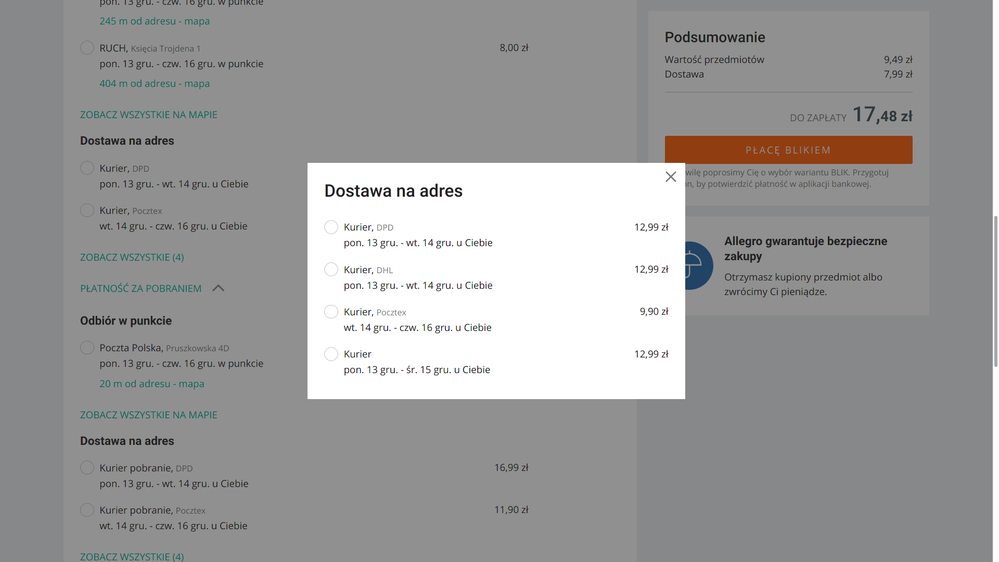Click Dostawa 7,99 zł value
The width and height of the screenshot is (999, 562).
click(x=898, y=75)
